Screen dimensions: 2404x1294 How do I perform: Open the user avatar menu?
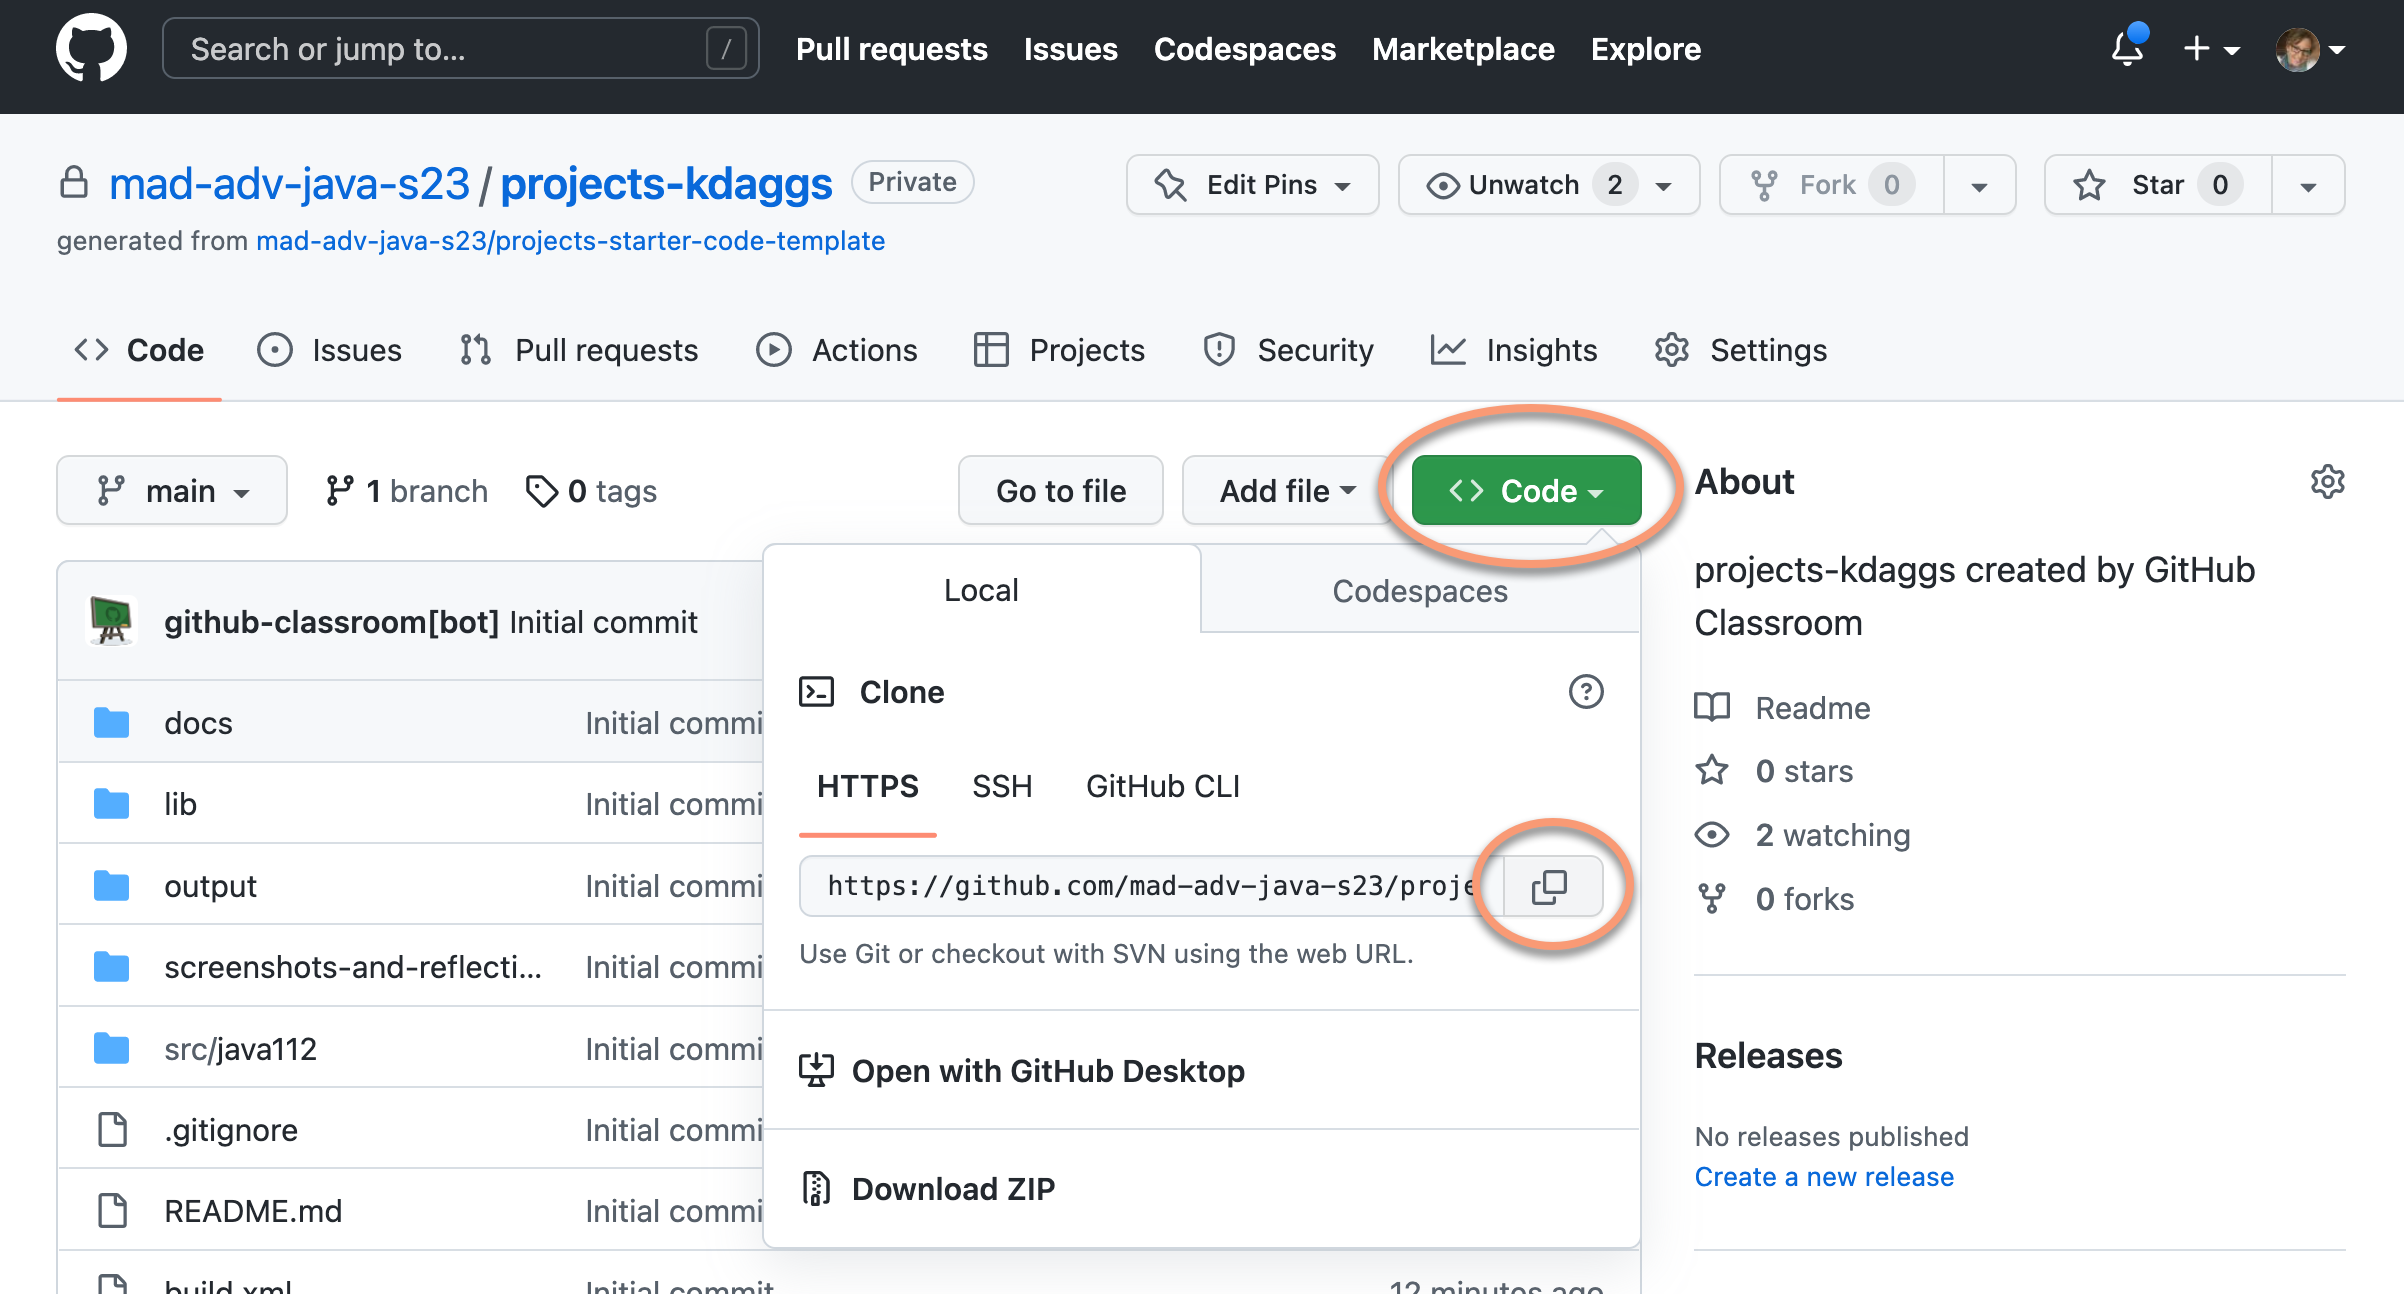2310,49
